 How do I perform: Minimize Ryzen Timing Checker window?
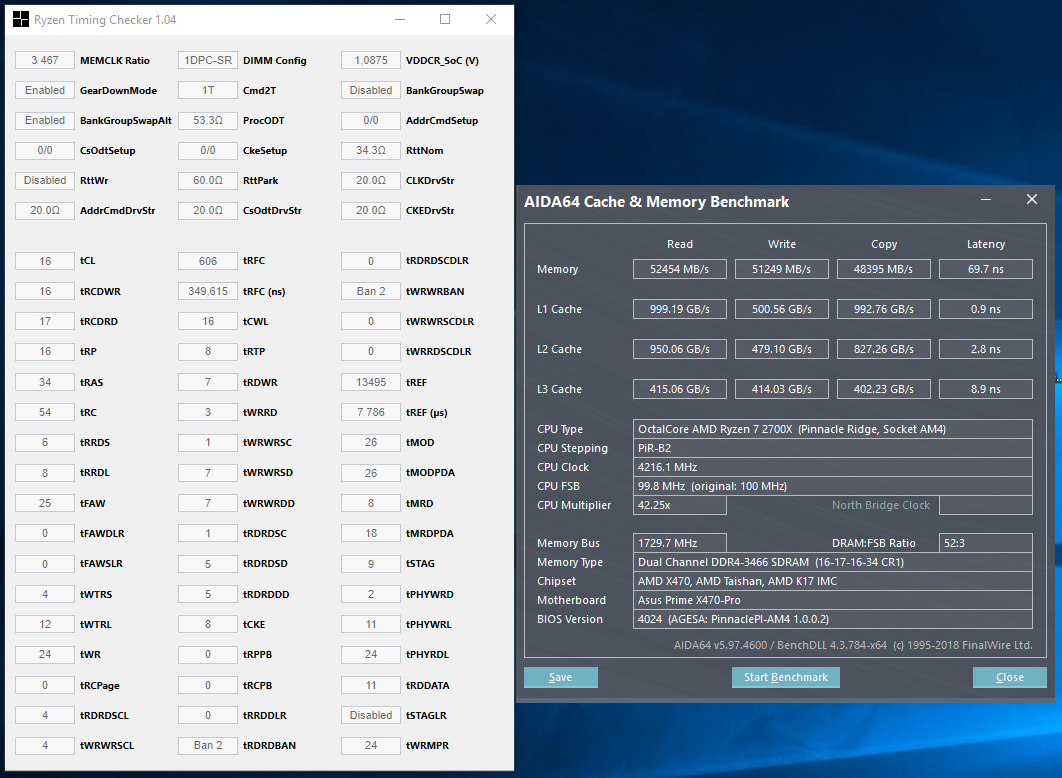400,19
